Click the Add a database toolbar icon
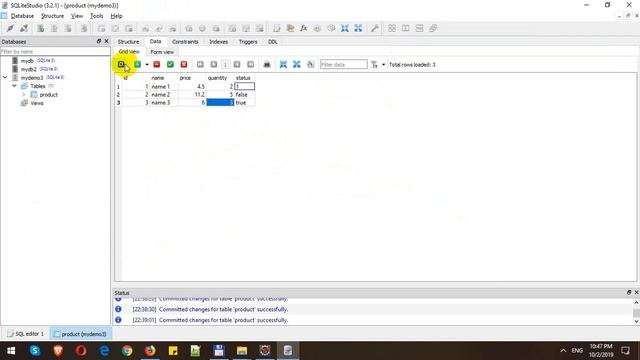The image size is (640, 360). tap(40, 28)
